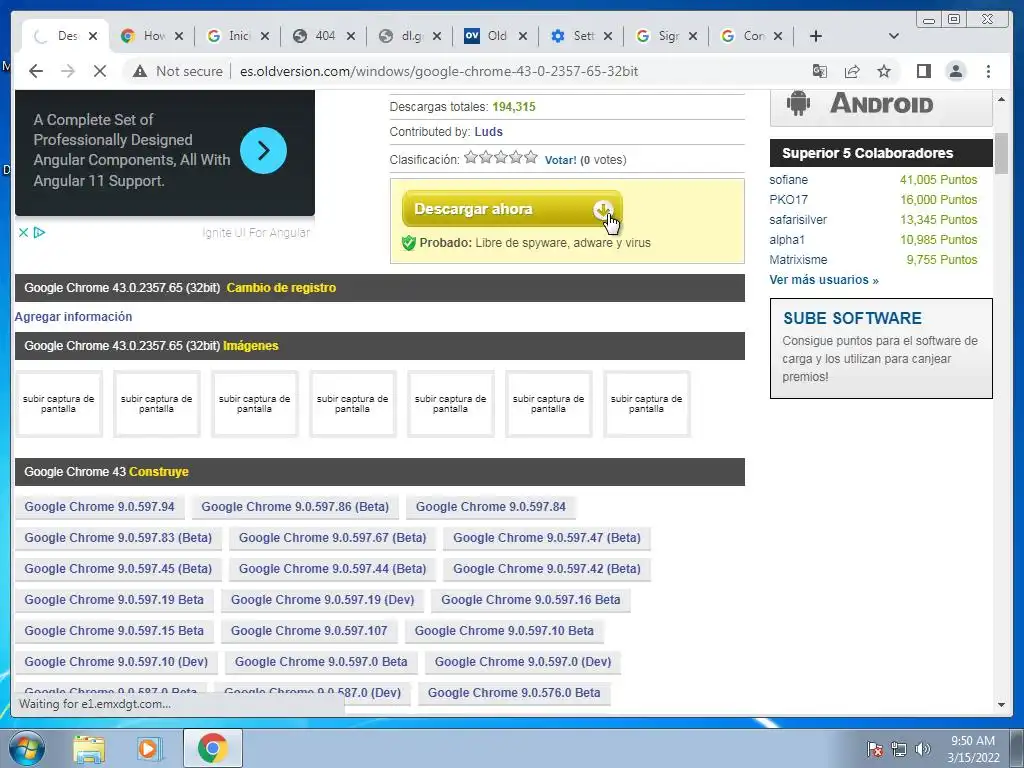
Task: Close the 404 tab
Action: (x=351, y=36)
